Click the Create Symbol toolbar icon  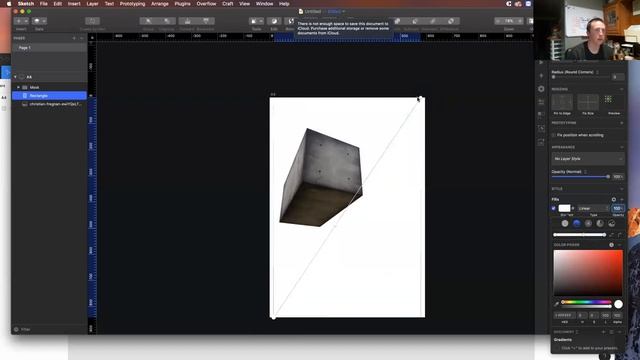[x=92, y=21]
